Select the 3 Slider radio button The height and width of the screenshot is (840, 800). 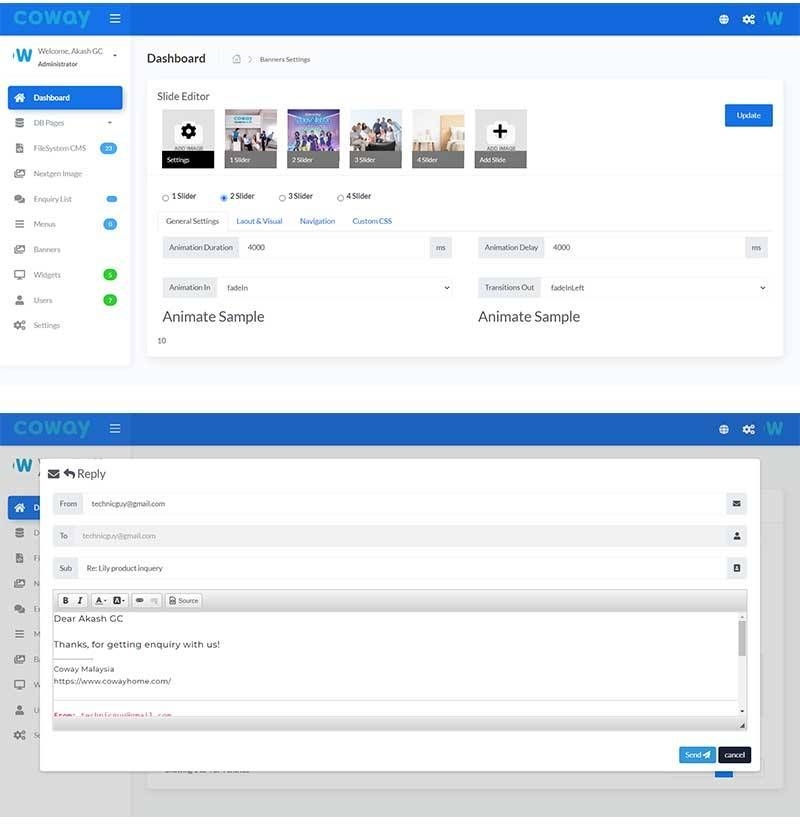[282, 198]
